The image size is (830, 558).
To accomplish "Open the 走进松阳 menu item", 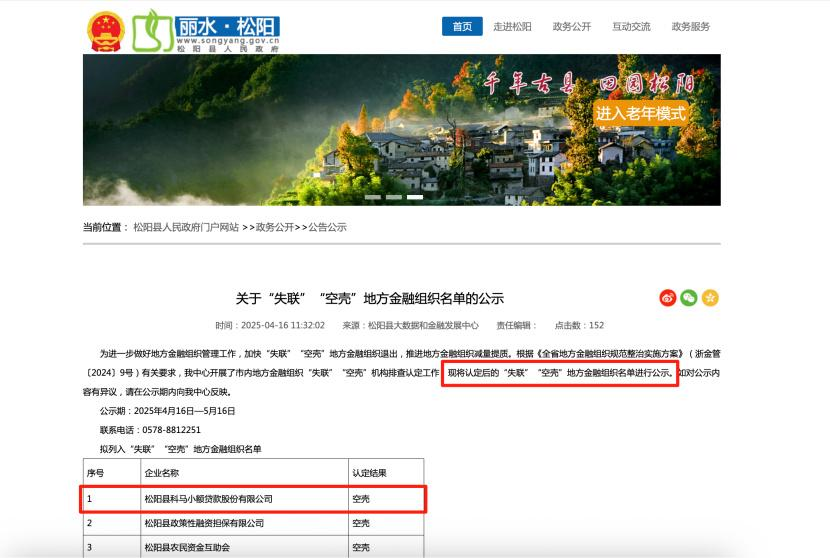I will tap(512, 27).
